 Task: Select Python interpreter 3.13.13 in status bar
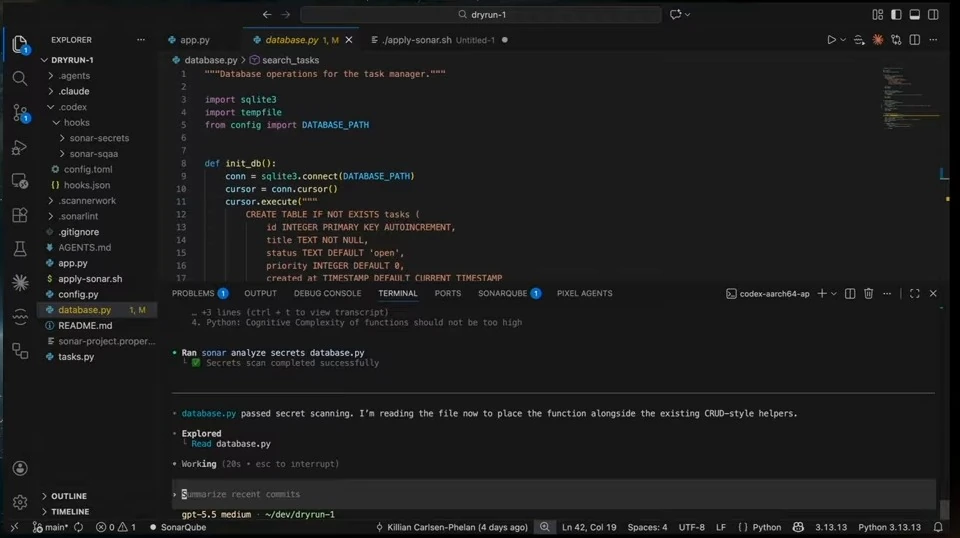click(889, 527)
